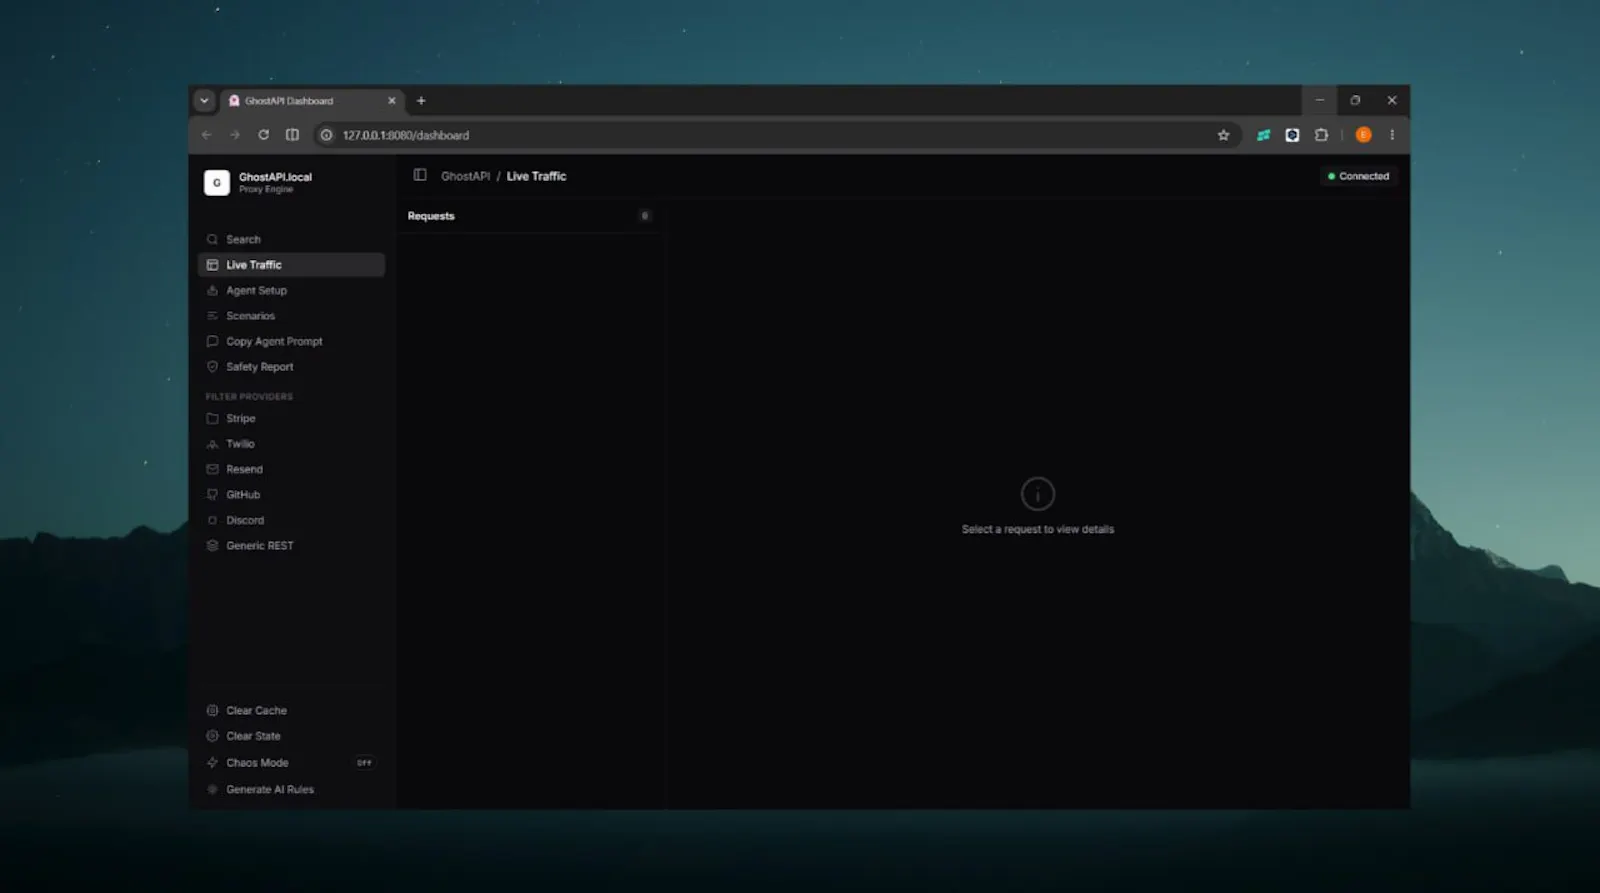Image resolution: width=1600 pixels, height=893 pixels.
Task: Click Generate AI Rules
Action: pos(291,789)
